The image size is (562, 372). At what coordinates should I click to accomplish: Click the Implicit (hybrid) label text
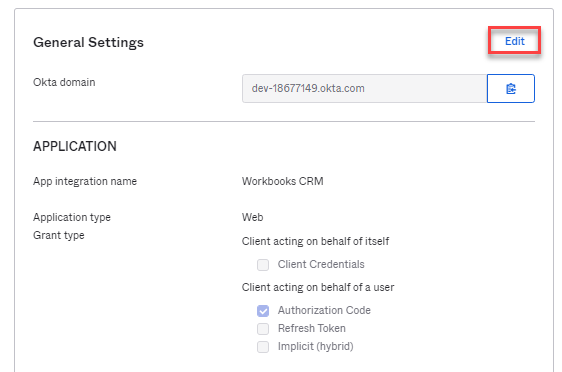pyautogui.click(x=315, y=346)
